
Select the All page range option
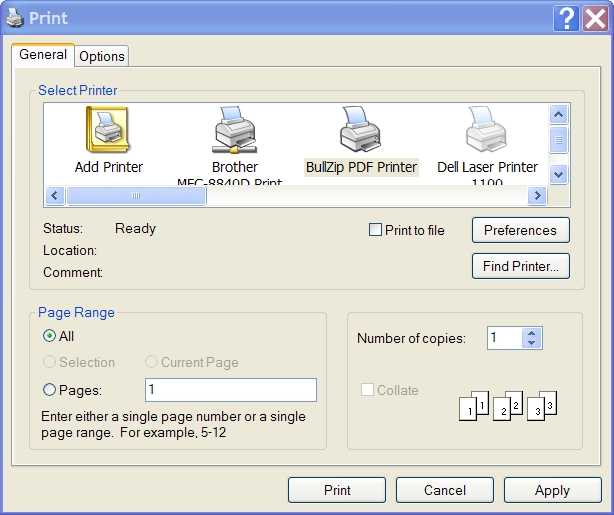pyautogui.click(x=49, y=336)
